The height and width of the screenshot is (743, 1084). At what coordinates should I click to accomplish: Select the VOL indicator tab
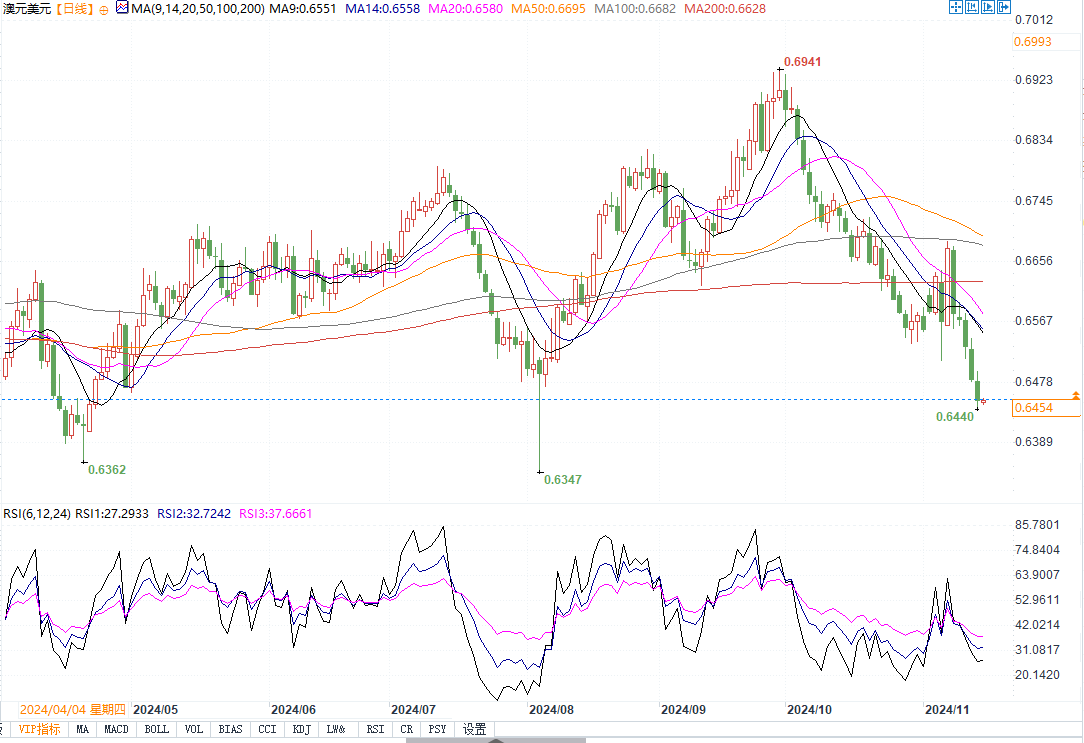(x=194, y=729)
